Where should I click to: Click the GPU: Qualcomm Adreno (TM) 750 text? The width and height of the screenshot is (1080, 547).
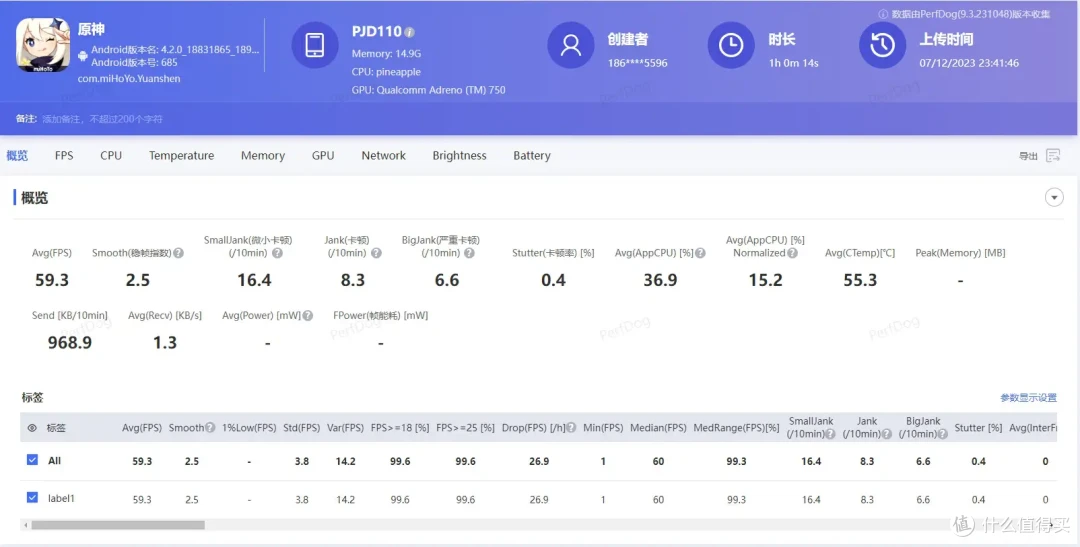point(428,90)
